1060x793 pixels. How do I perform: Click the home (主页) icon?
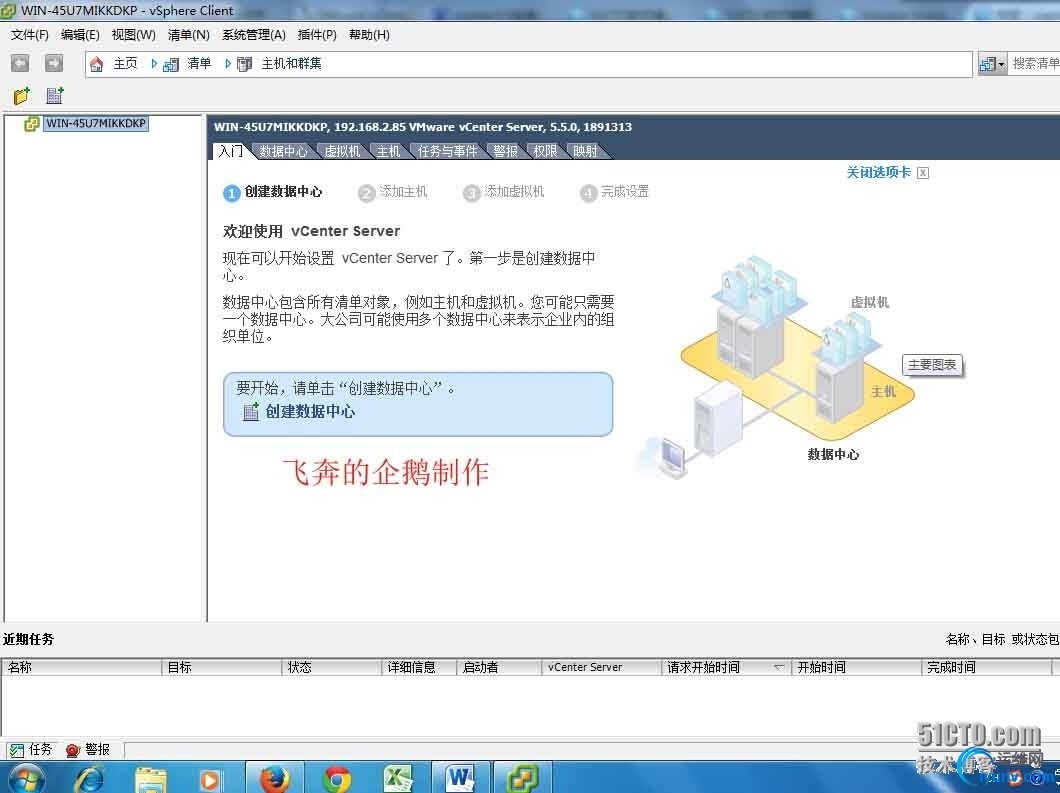click(97, 64)
